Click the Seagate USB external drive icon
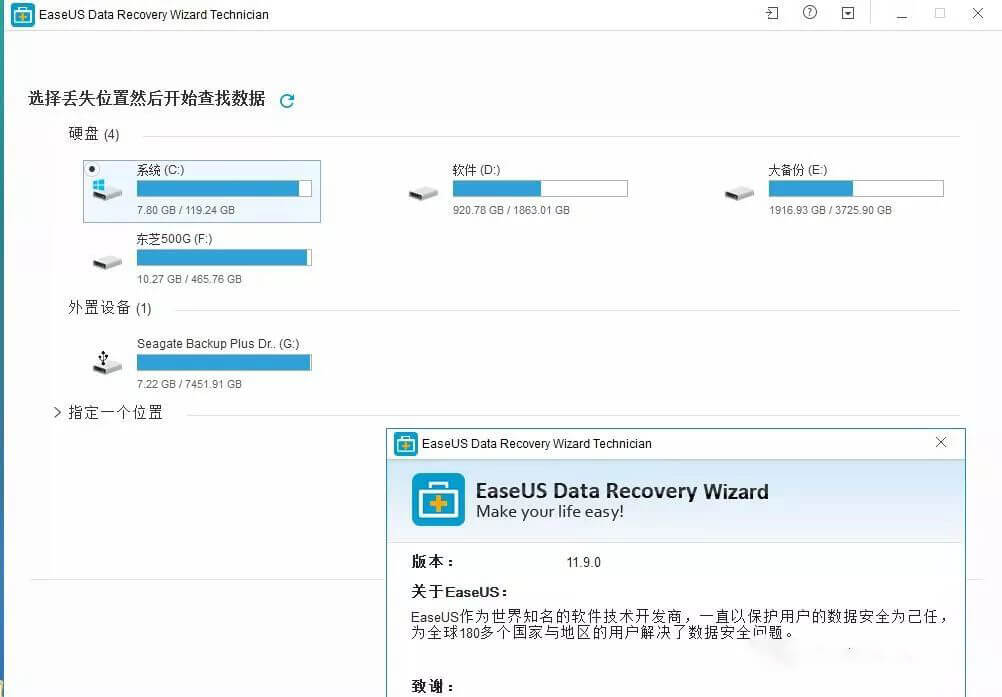This screenshot has height=697, width=1002. [107, 362]
